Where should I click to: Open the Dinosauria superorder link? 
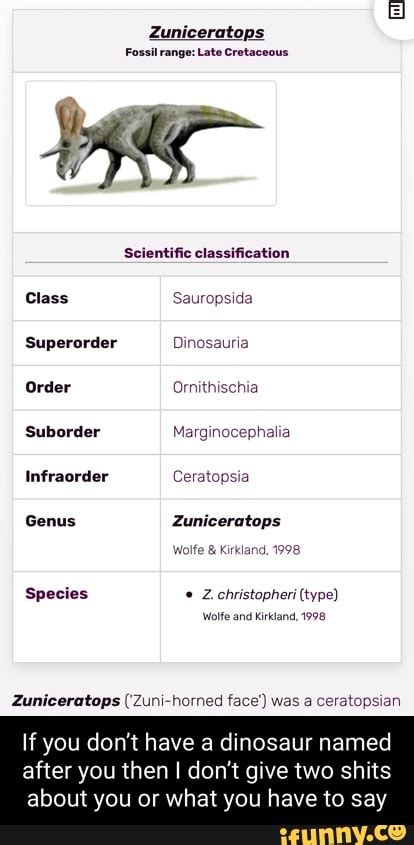(211, 343)
